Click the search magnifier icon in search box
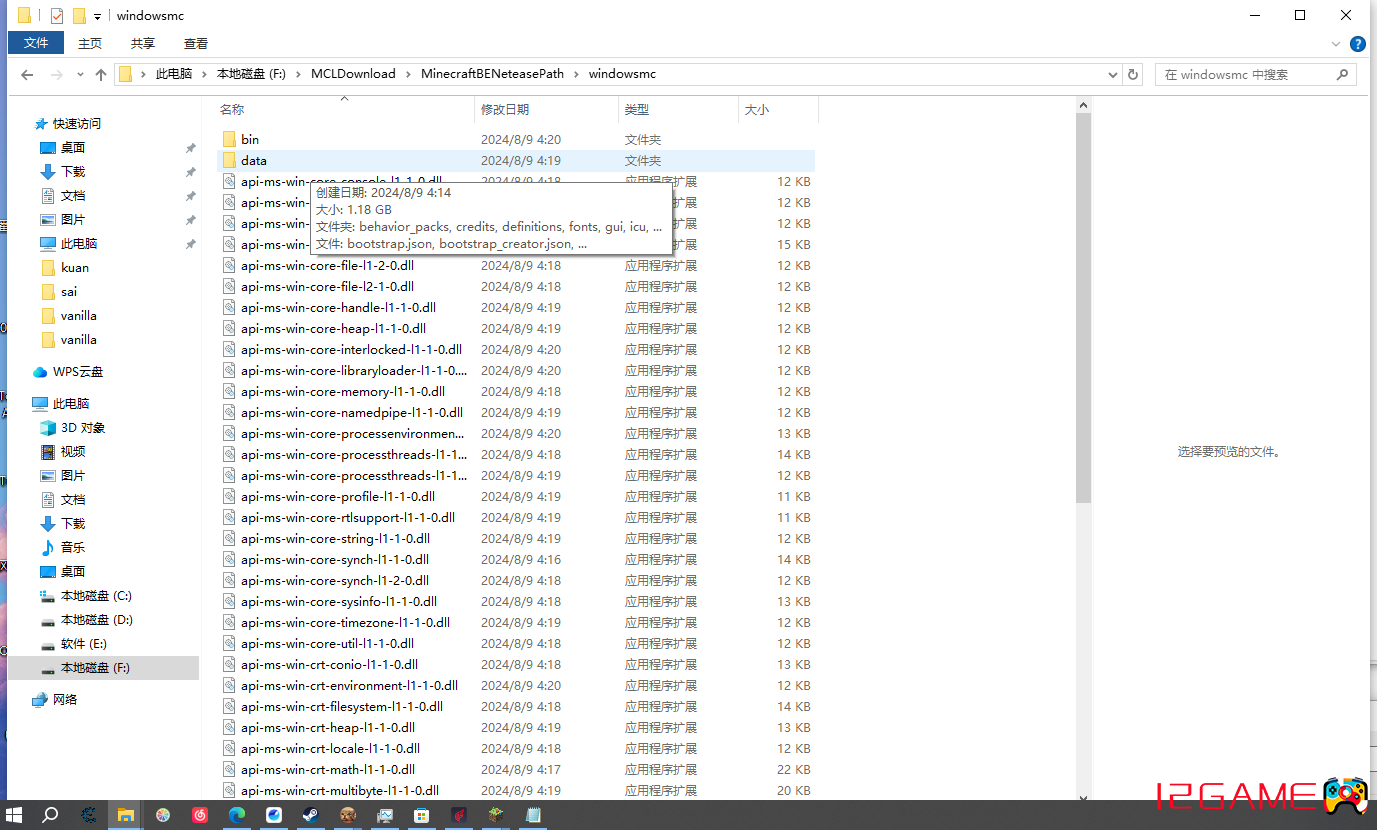Viewport: 1377px width, 830px height. coord(1342,74)
